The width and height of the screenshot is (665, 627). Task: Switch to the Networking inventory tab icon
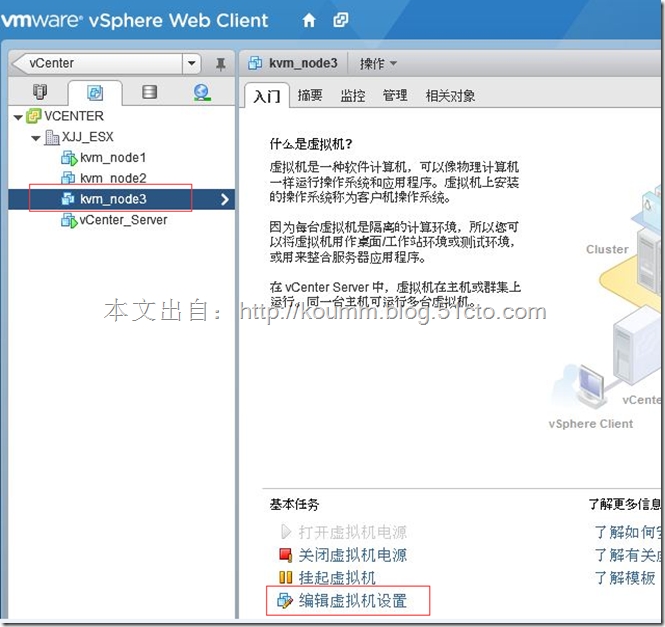click(202, 92)
